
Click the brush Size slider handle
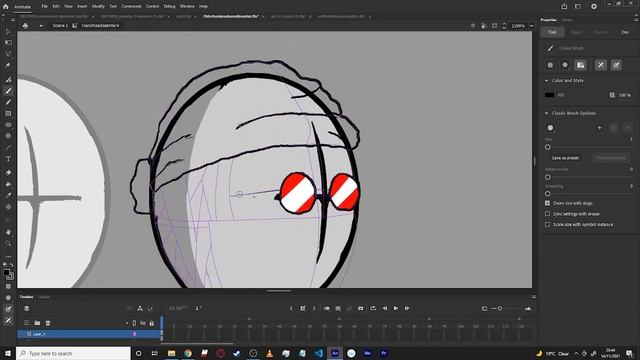tap(548, 147)
